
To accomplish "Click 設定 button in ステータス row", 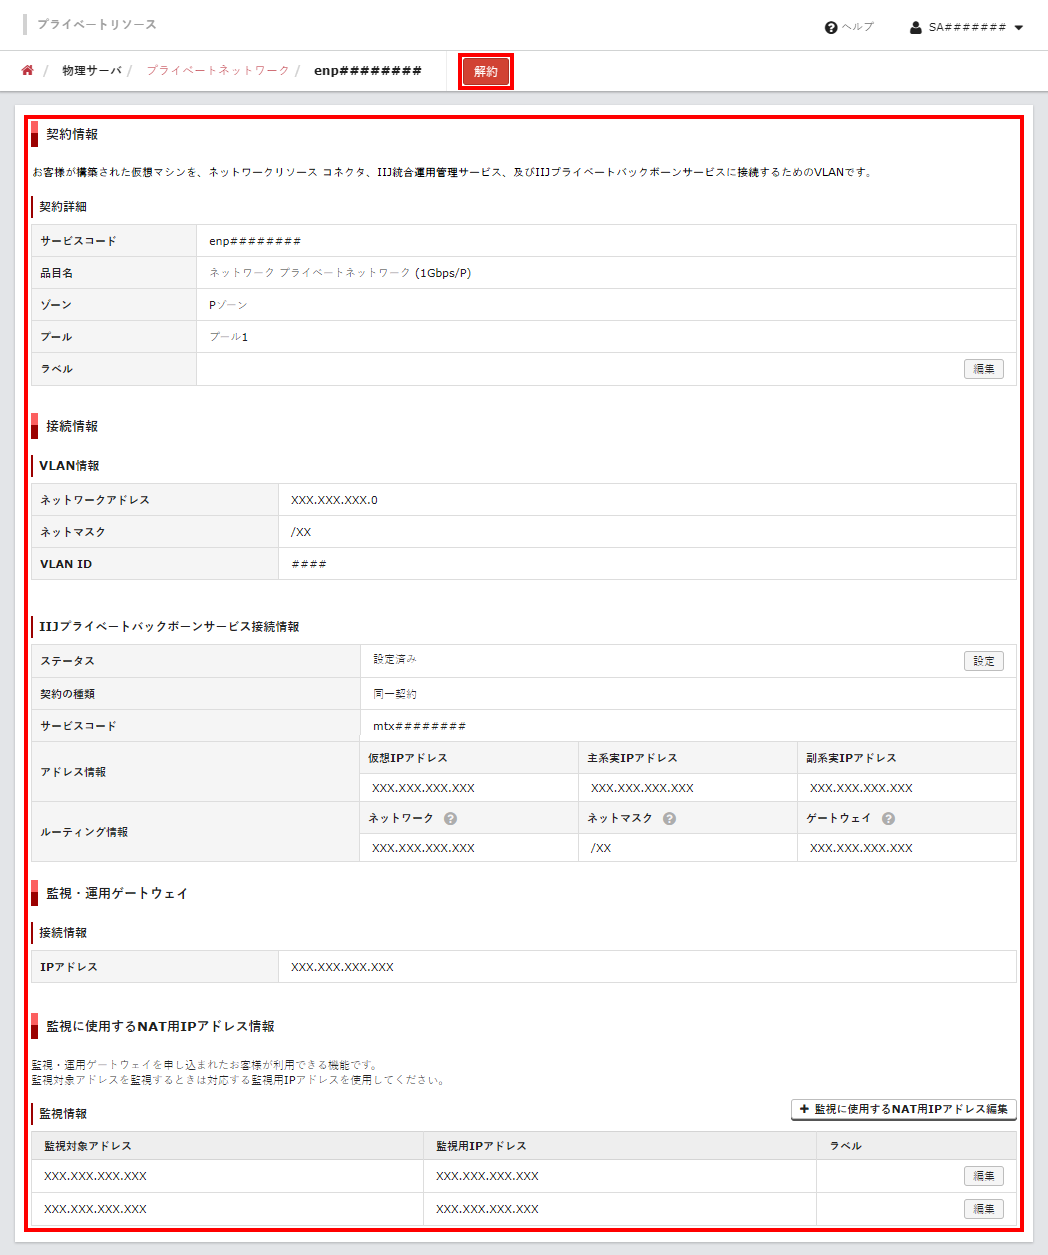I will [x=983, y=661].
